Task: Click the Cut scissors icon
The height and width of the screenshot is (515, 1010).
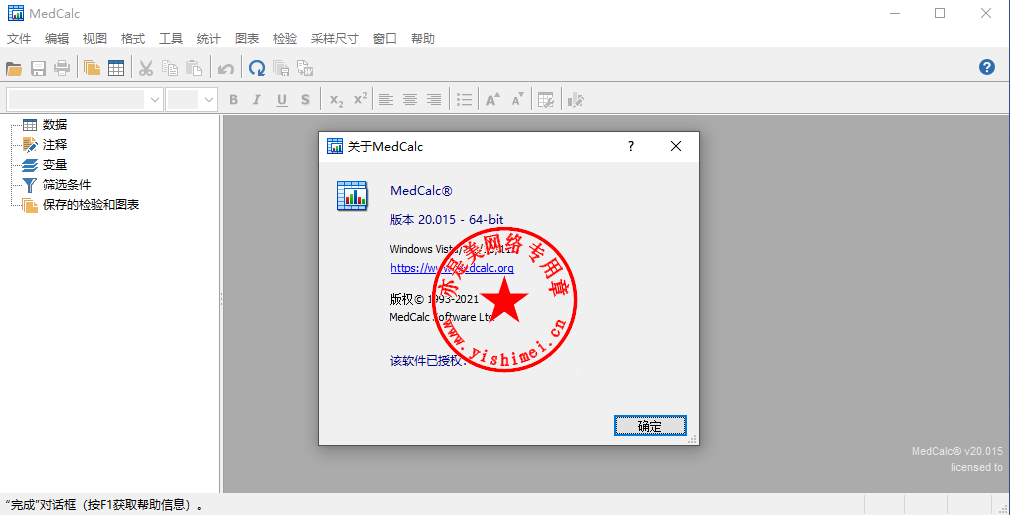Action: (x=146, y=68)
